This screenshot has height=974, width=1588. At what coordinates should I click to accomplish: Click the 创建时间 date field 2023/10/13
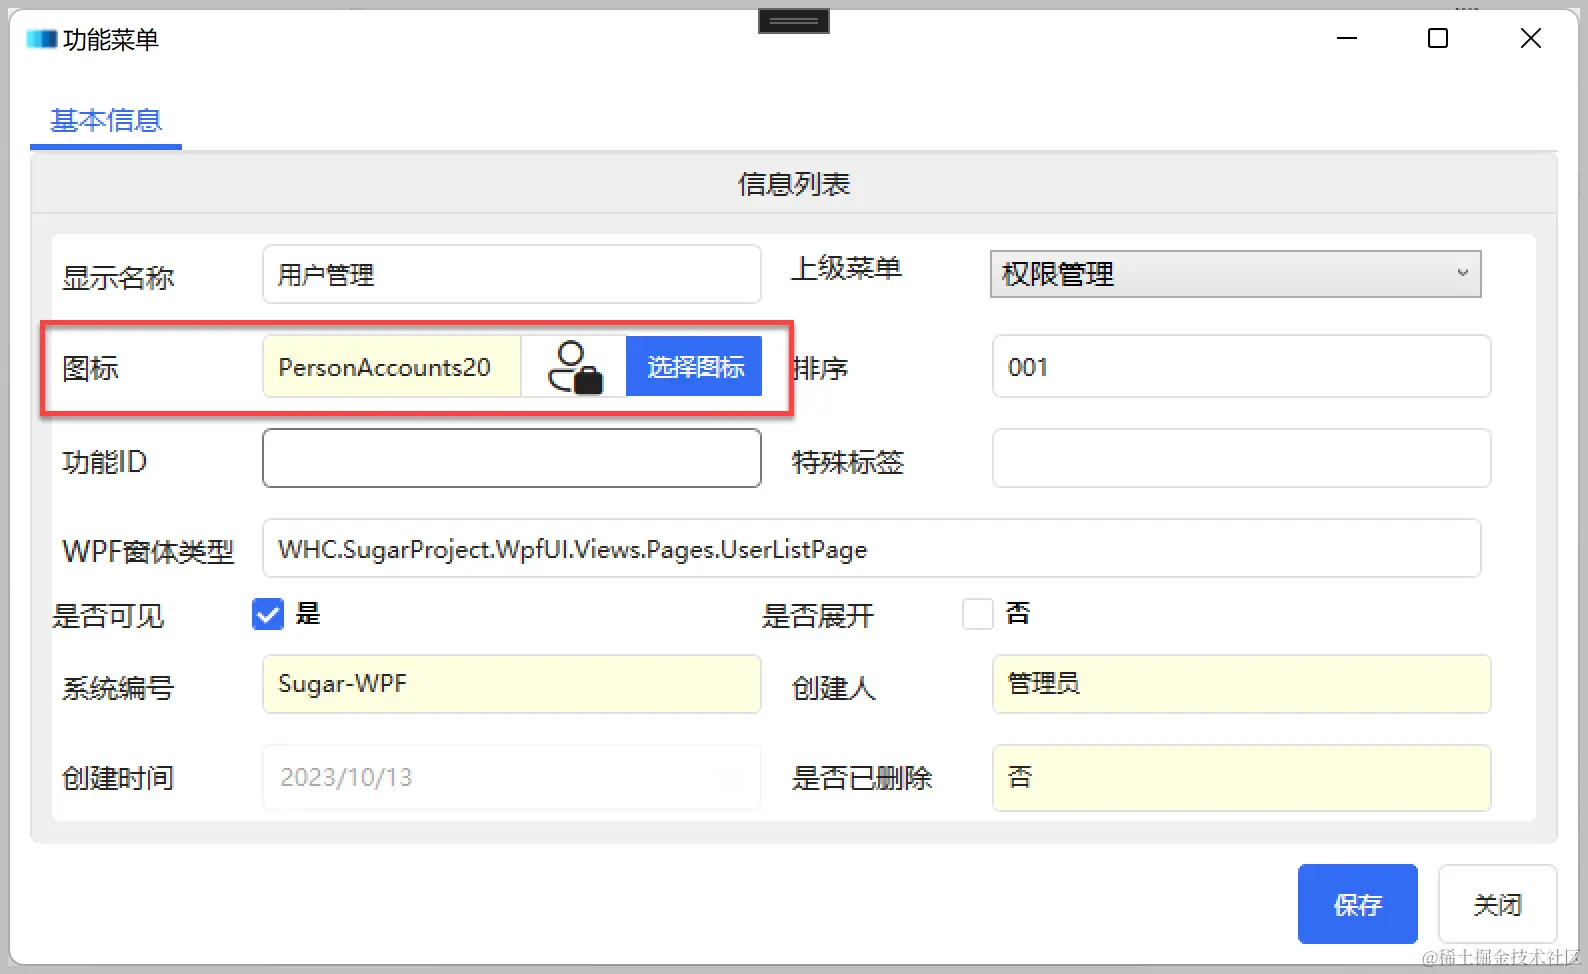[x=511, y=777]
